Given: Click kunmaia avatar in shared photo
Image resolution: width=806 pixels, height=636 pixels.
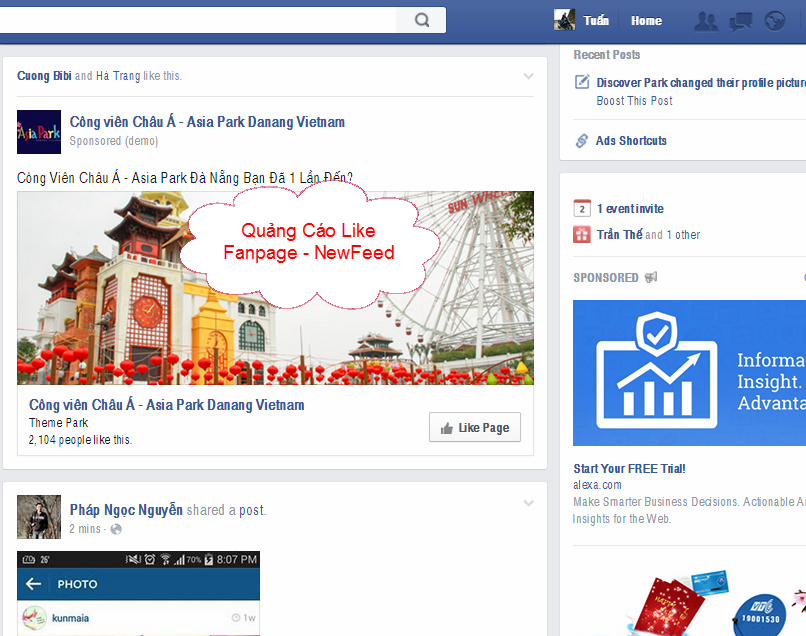Looking at the screenshot, I should click(34, 617).
